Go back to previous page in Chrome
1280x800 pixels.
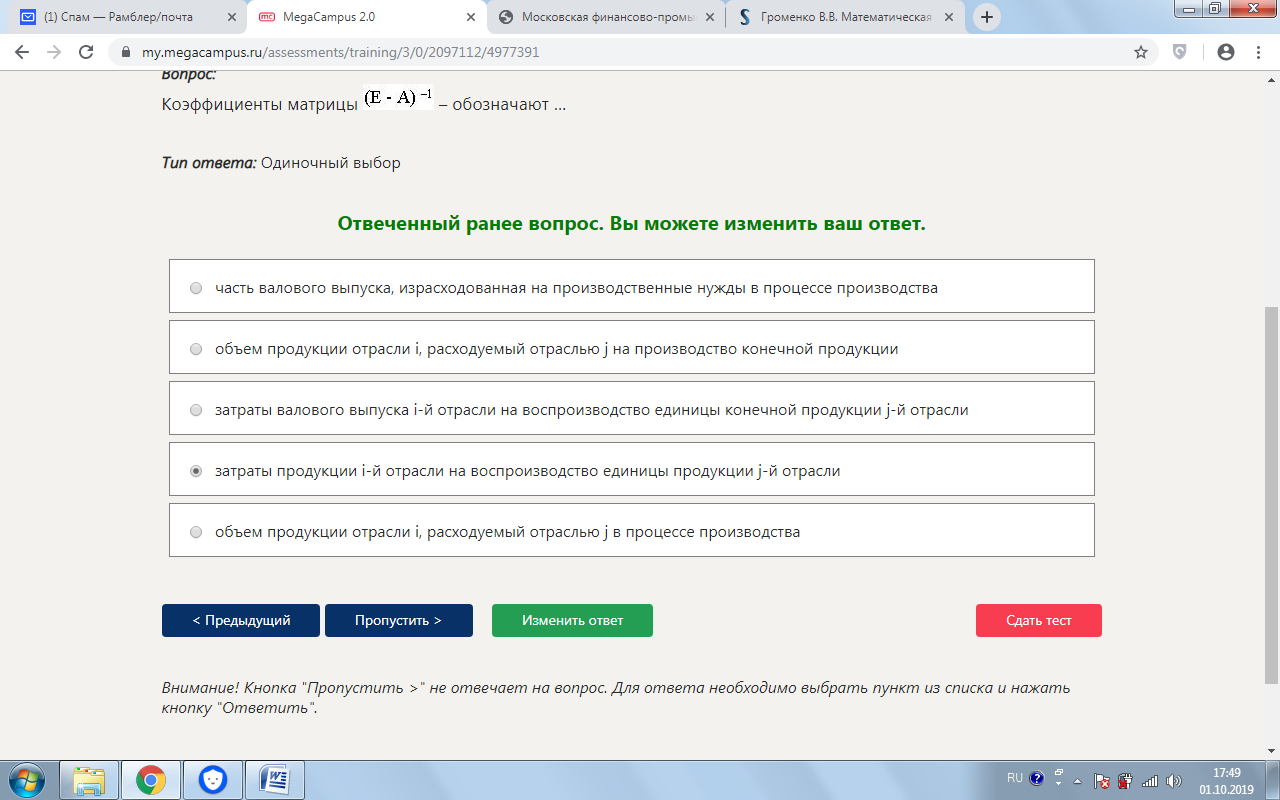click(22, 52)
